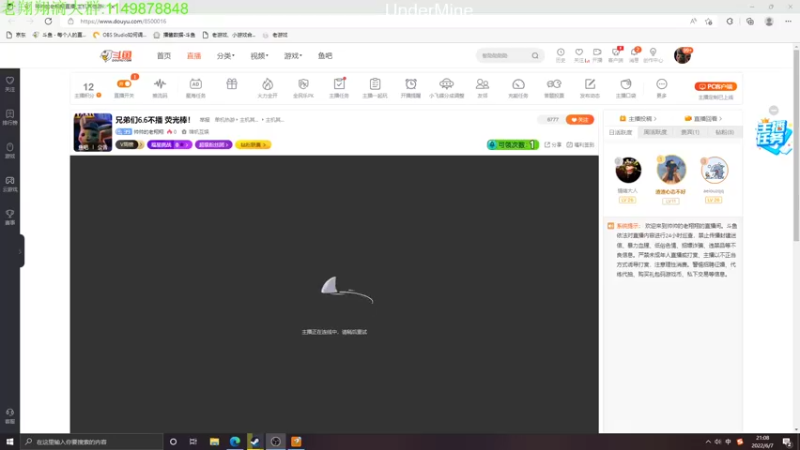Click the dark V badge button

[x=130, y=145]
